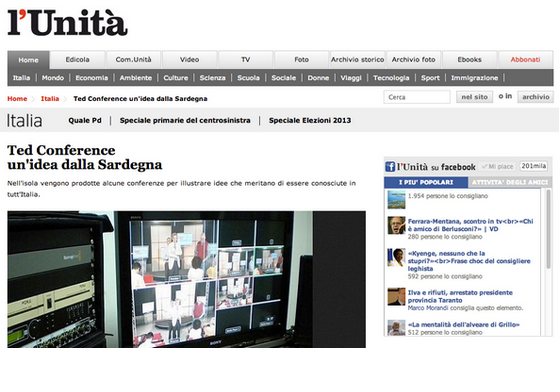Open the Viaggi section
The height and width of the screenshot is (392, 560).
pos(351,78)
